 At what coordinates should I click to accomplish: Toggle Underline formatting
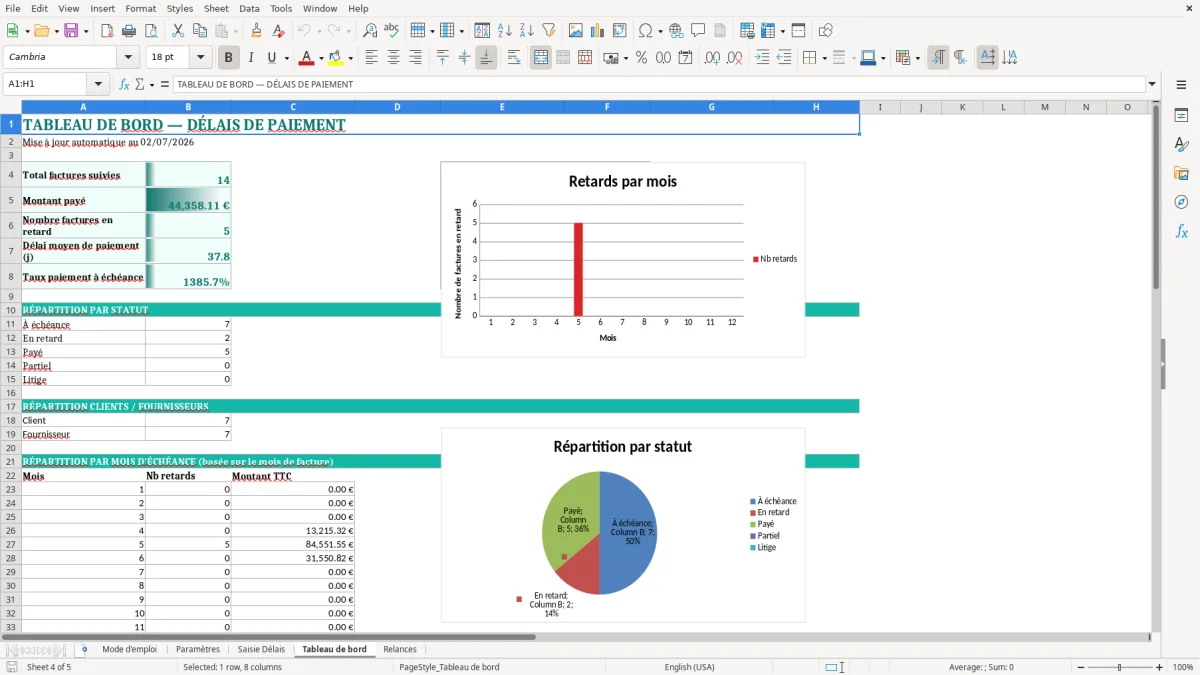click(x=272, y=58)
